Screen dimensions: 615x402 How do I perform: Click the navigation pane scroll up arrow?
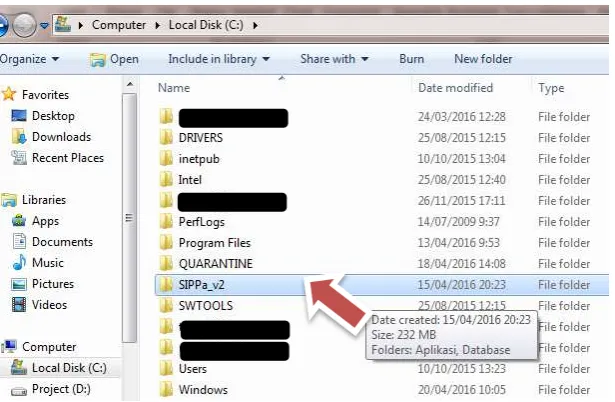click(130, 84)
